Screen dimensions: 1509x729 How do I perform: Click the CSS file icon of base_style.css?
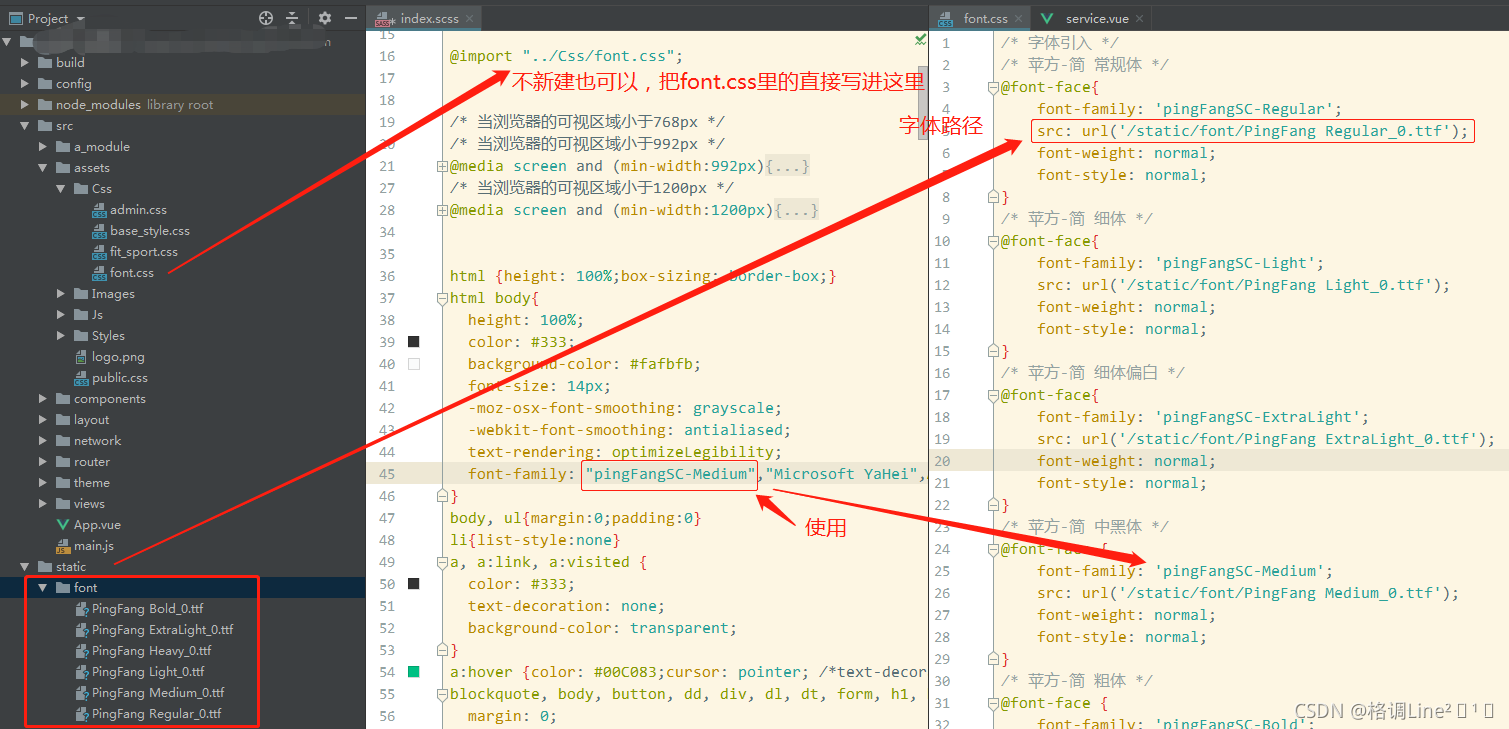pos(99,231)
